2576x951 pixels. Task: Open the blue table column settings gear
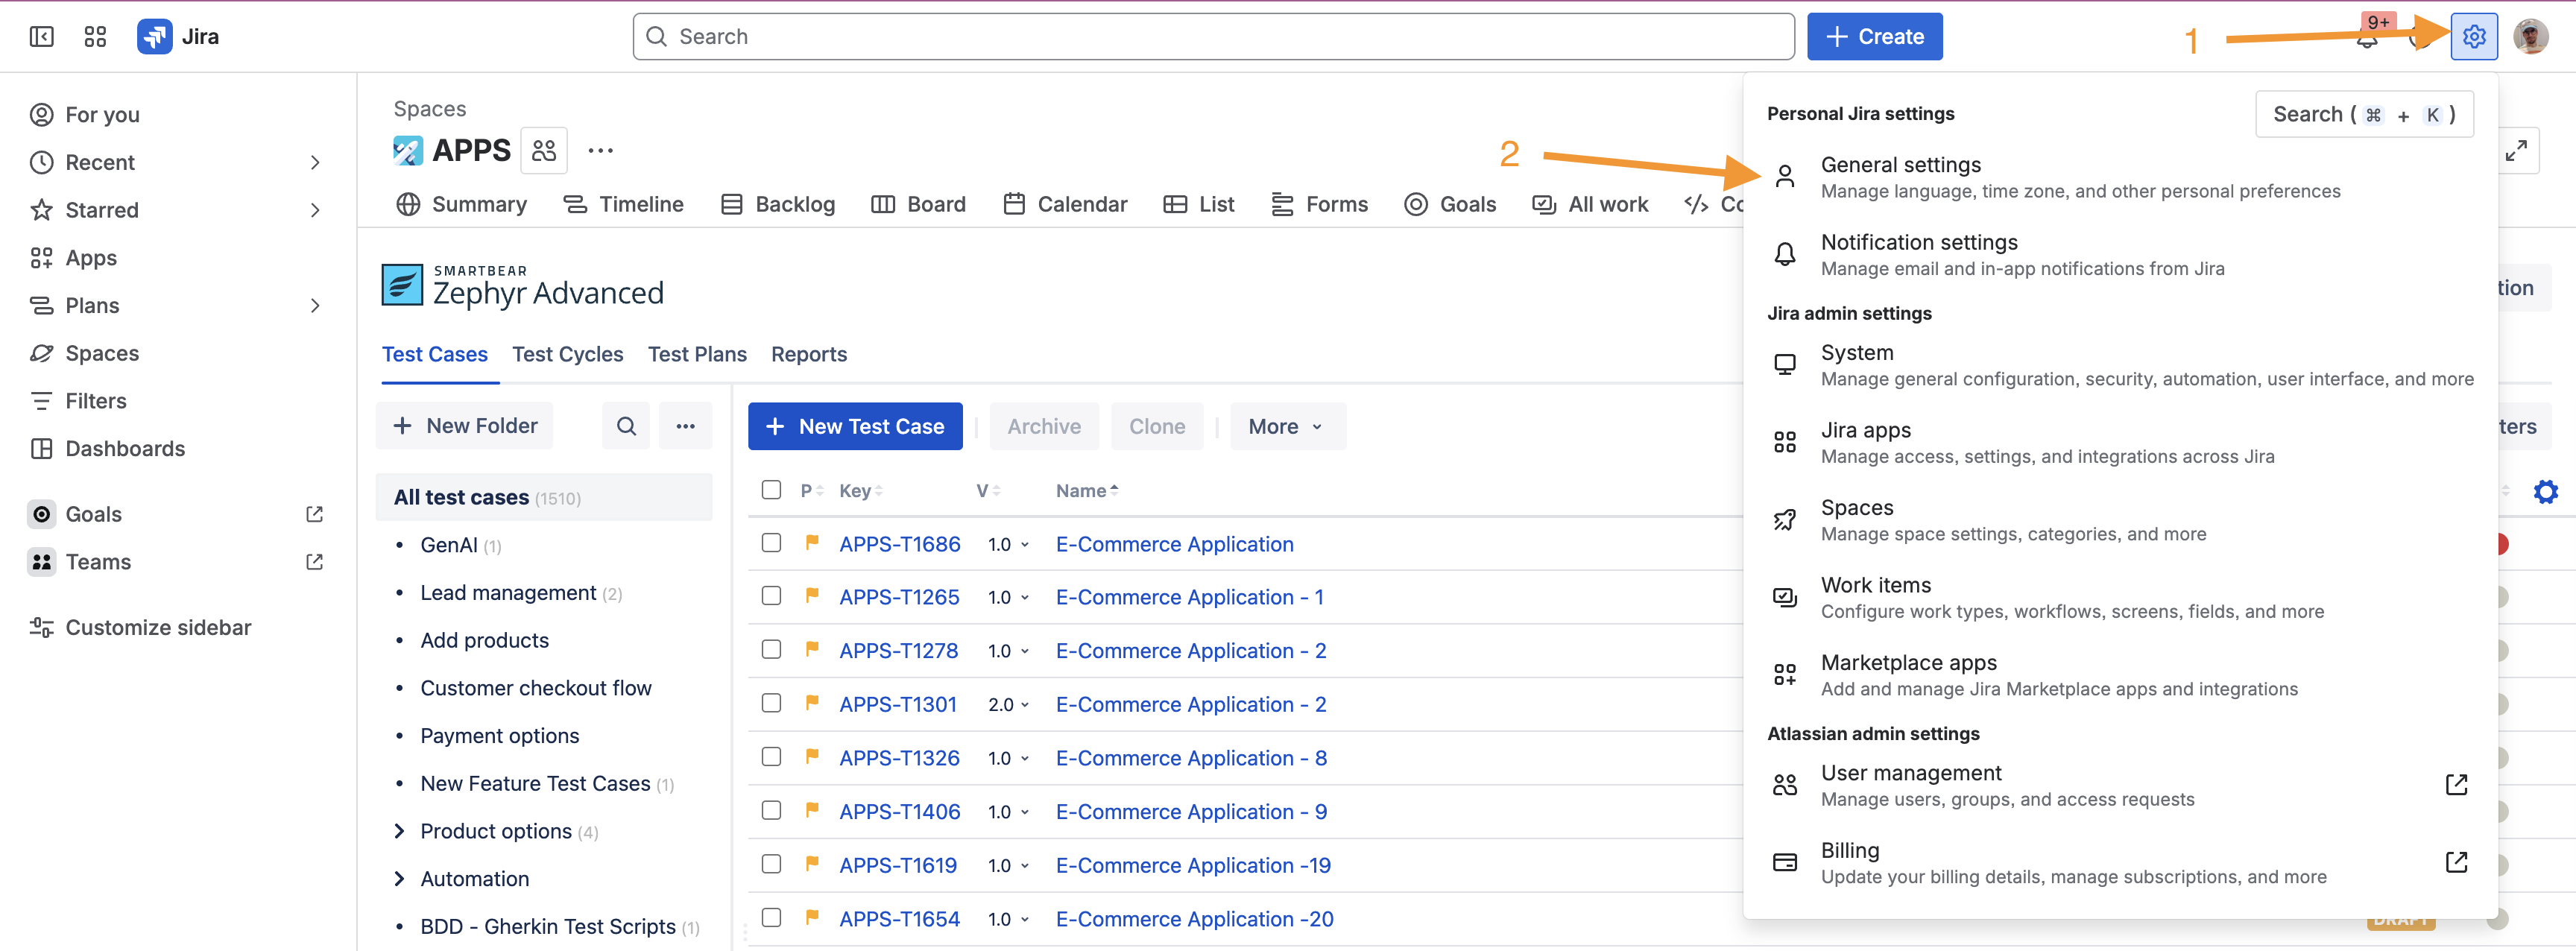pos(2545,491)
